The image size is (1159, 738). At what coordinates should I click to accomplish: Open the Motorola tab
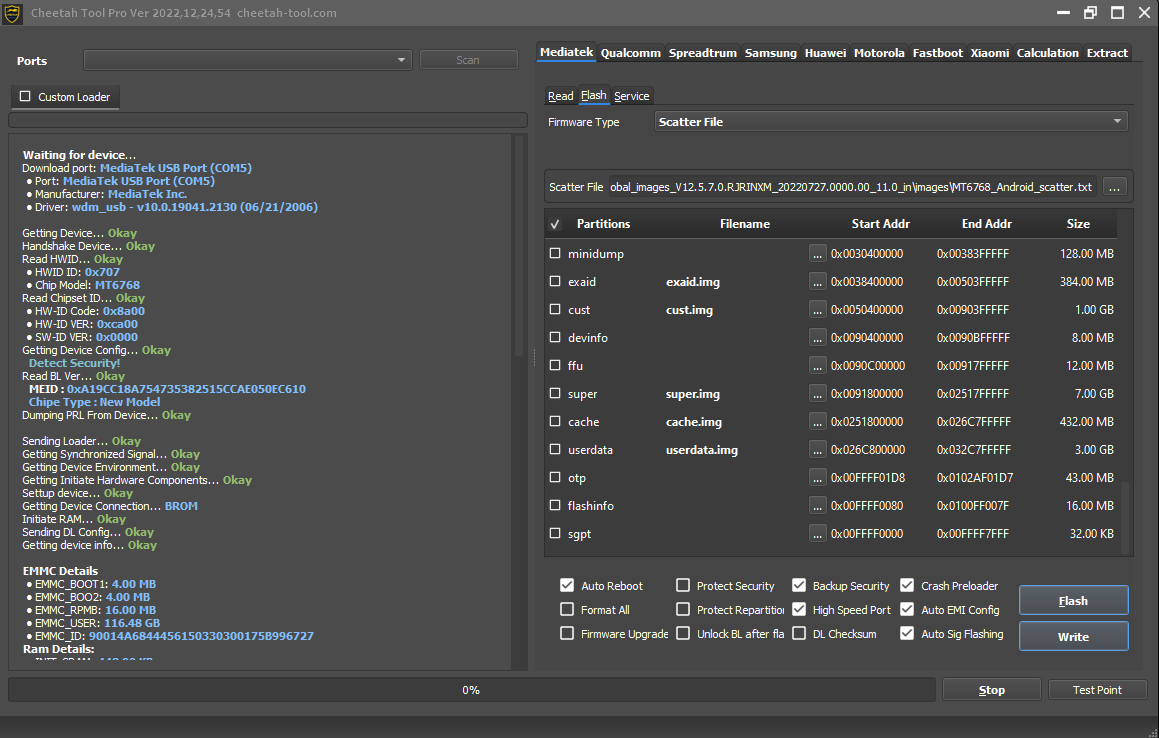[879, 53]
